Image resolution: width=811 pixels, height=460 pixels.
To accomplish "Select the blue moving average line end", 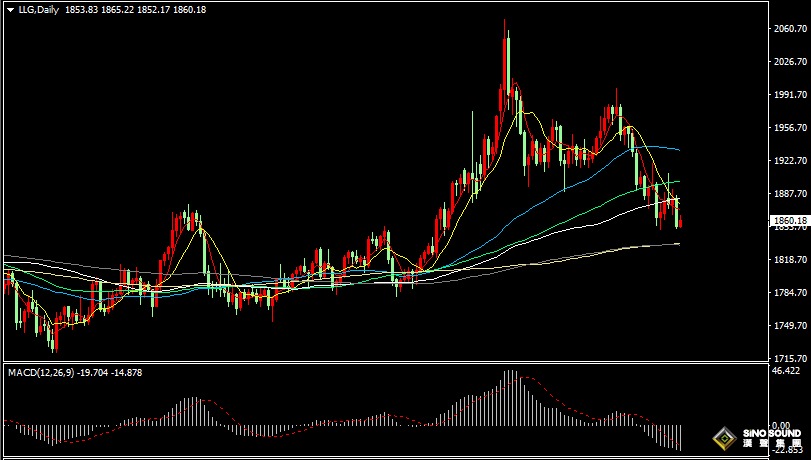I will tap(679, 150).
